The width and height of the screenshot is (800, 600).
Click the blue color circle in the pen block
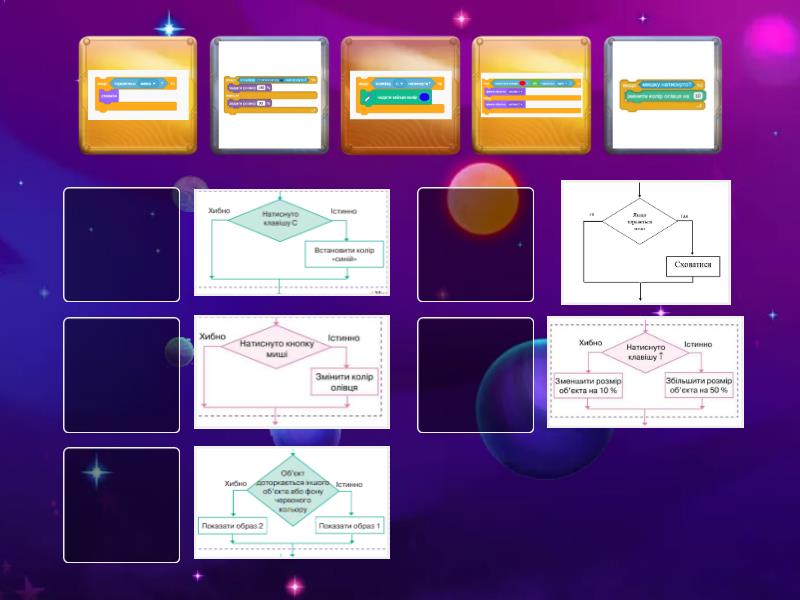[424, 97]
